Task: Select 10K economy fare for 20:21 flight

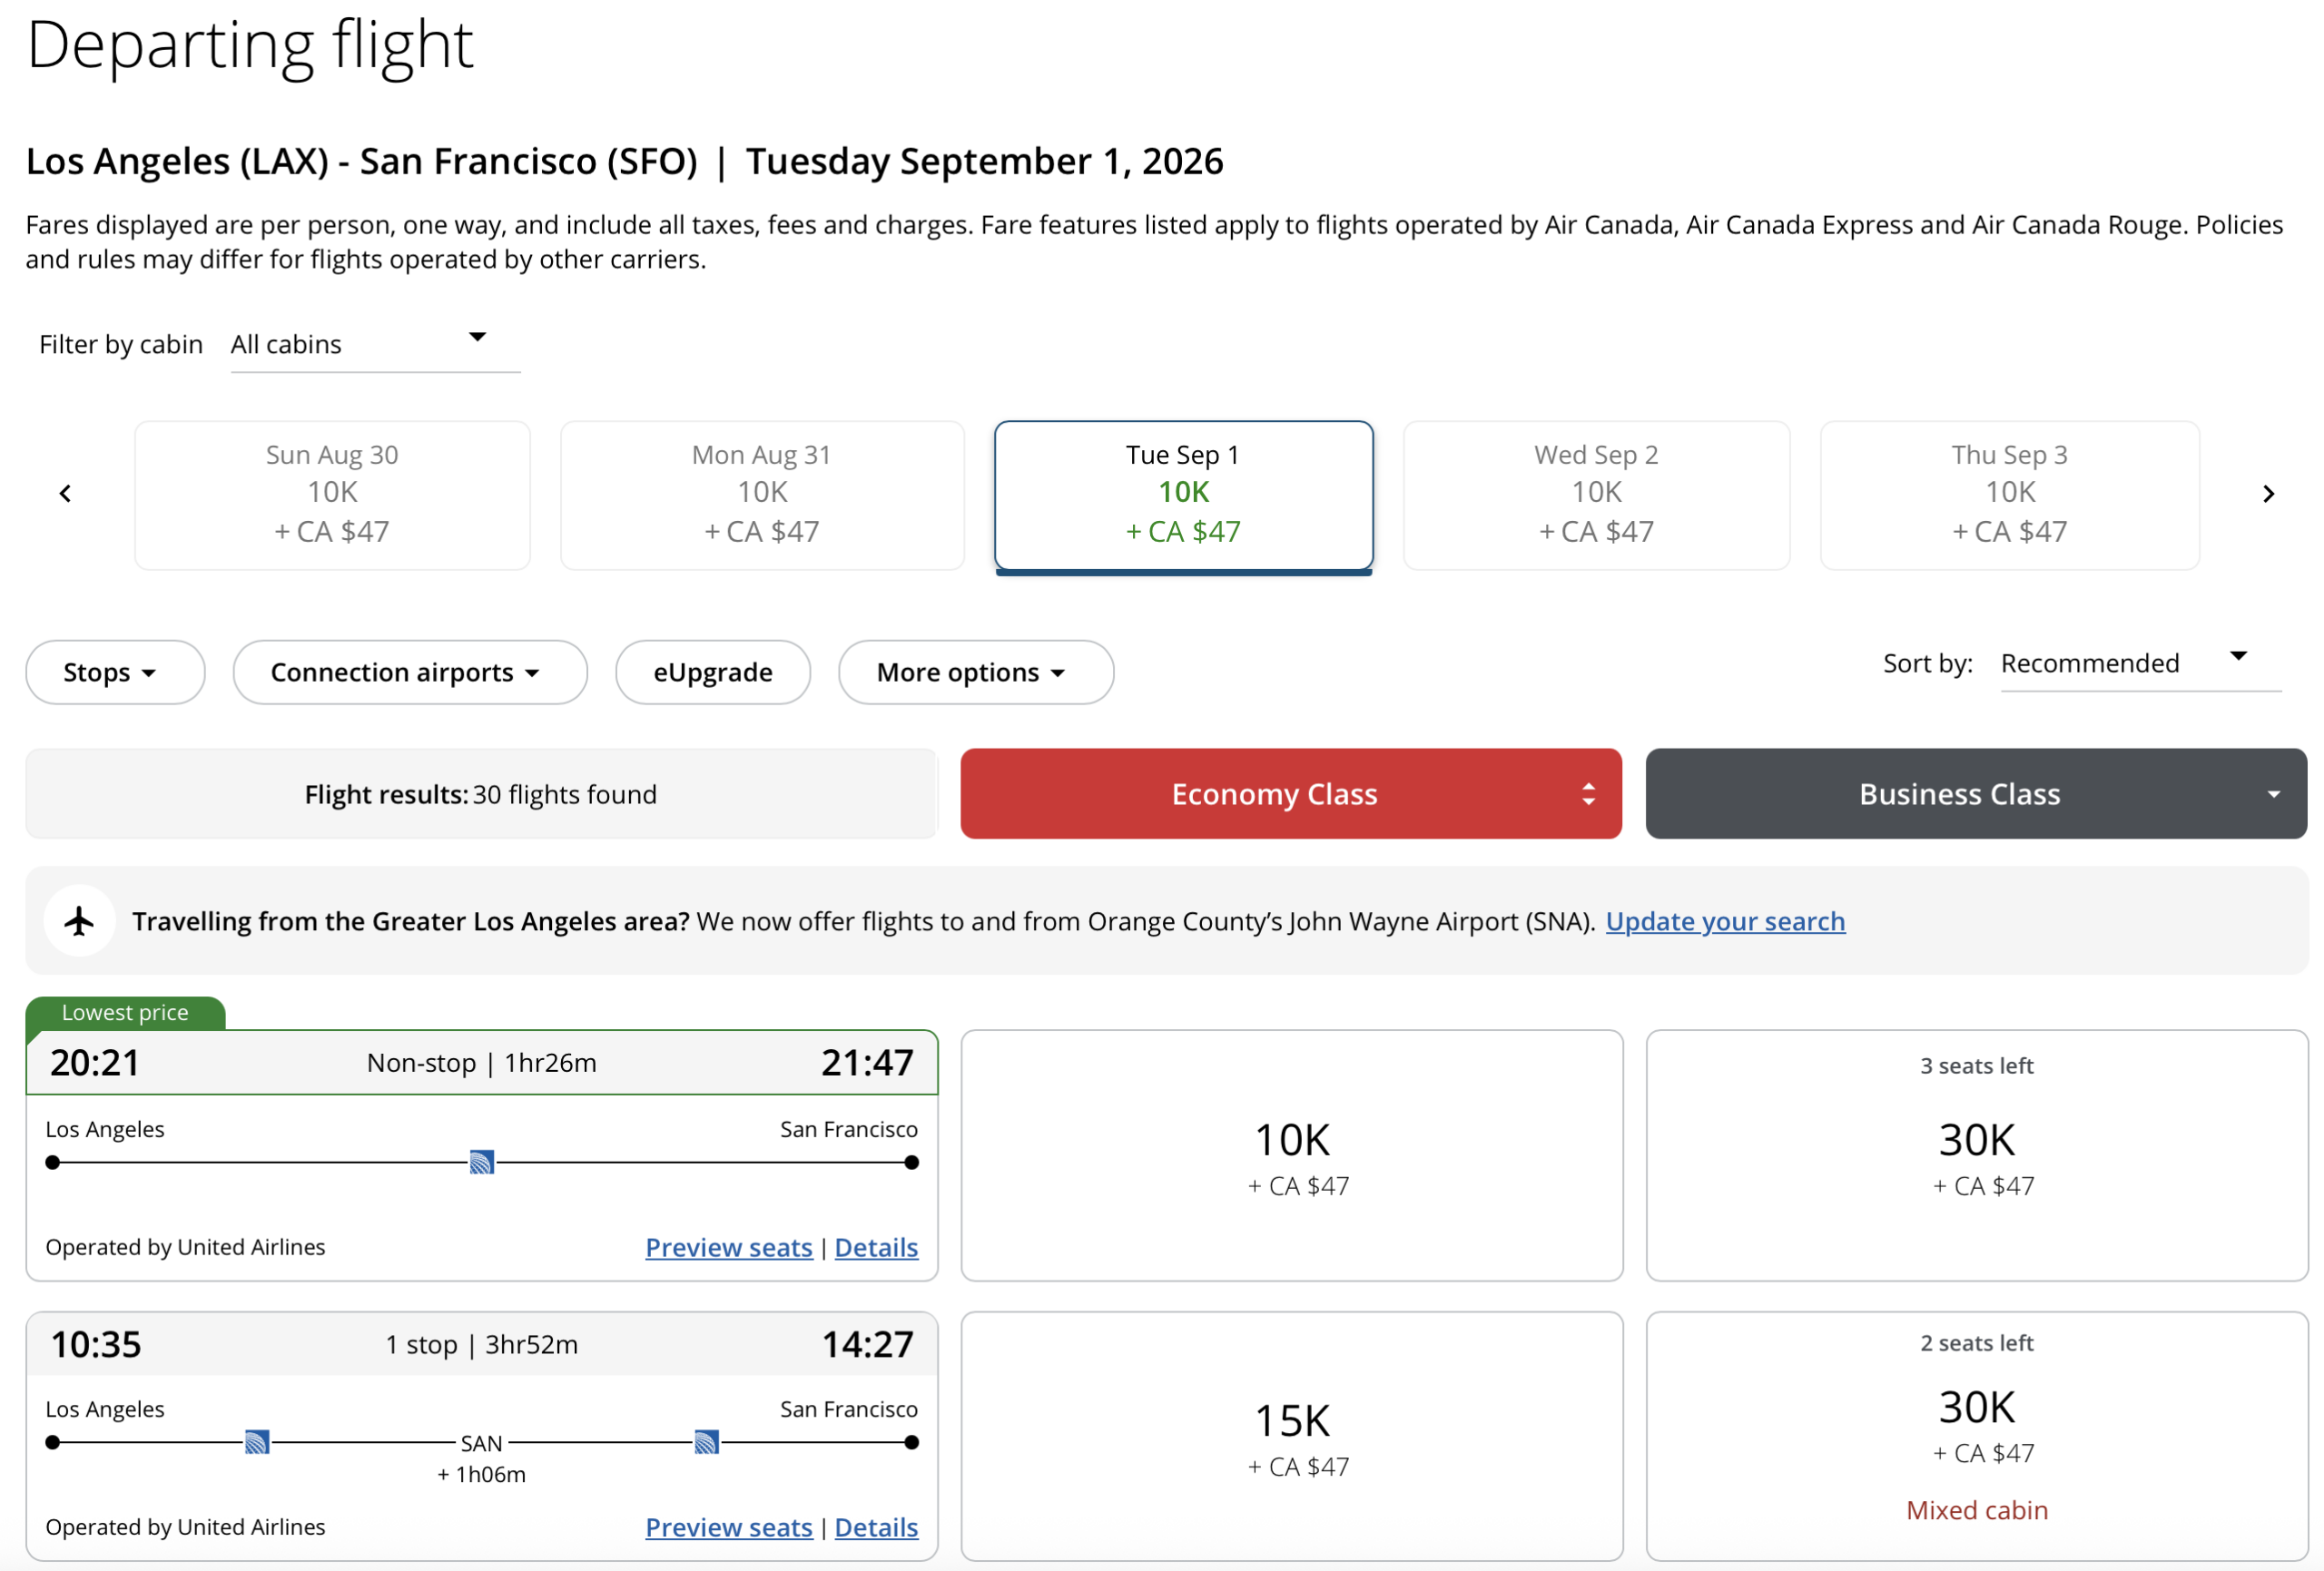Action: (x=1292, y=1155)
